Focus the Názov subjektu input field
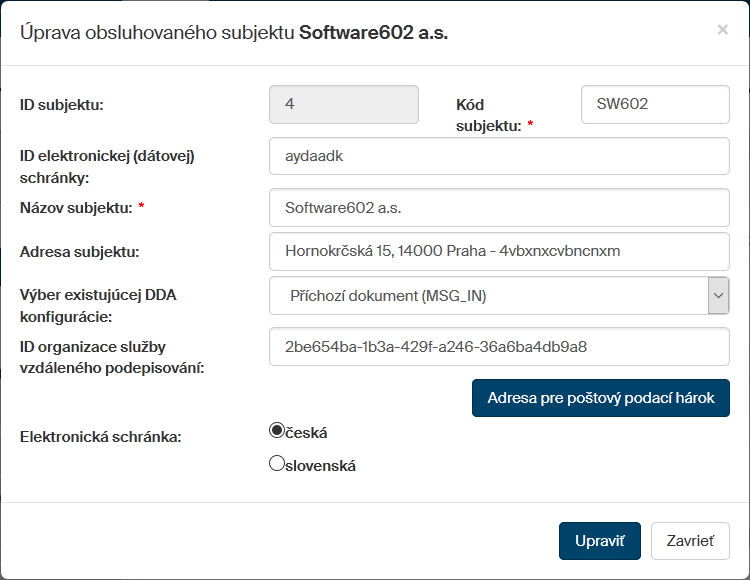The width and height of the screenshot is (750, 580). (499, 208)
